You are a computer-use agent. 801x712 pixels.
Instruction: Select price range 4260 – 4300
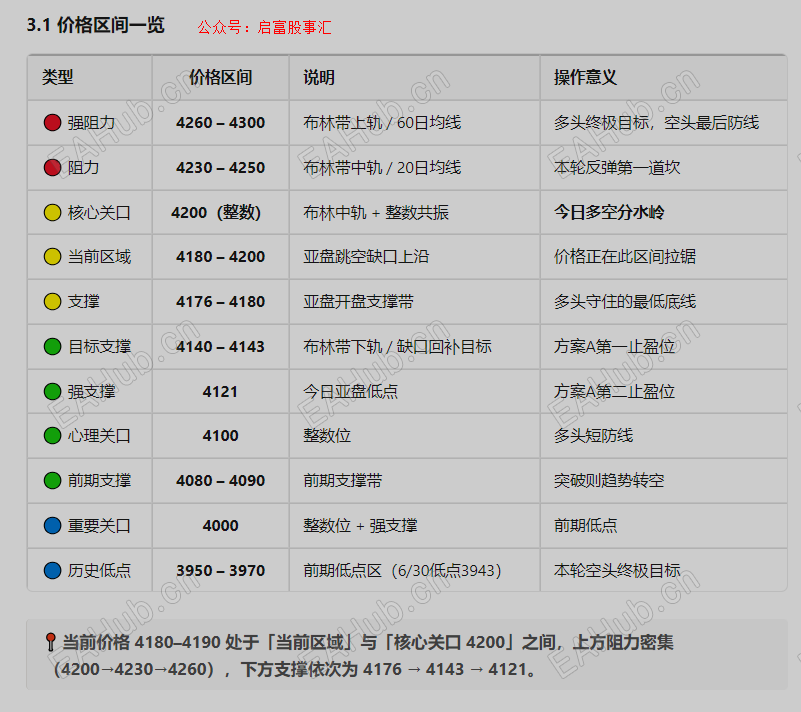coord(220,123)
